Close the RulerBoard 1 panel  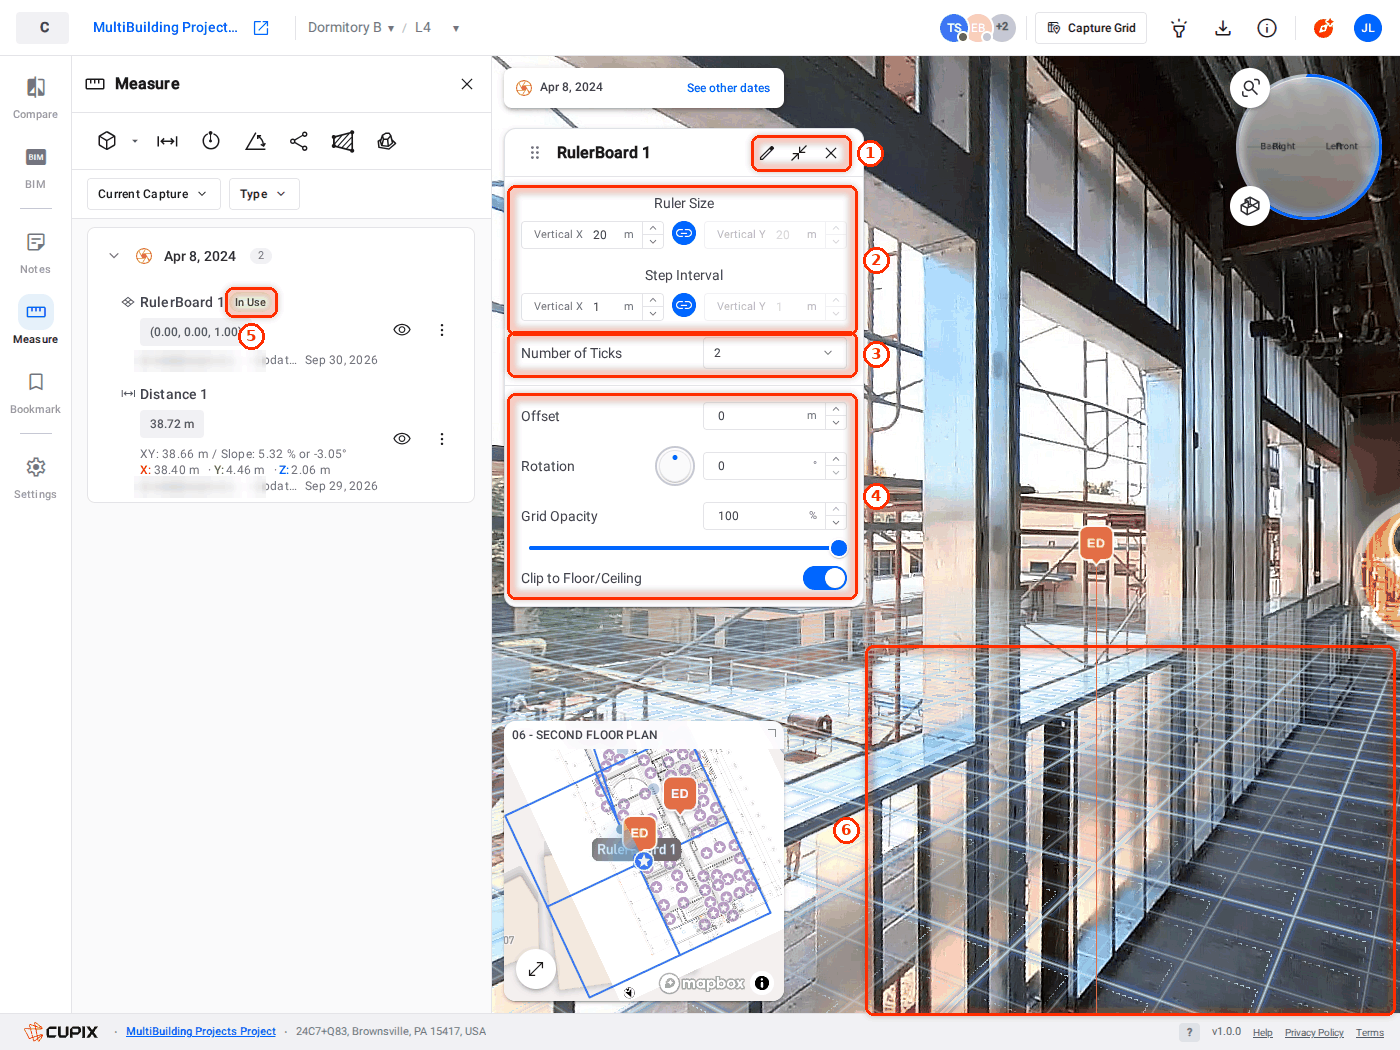831,153
